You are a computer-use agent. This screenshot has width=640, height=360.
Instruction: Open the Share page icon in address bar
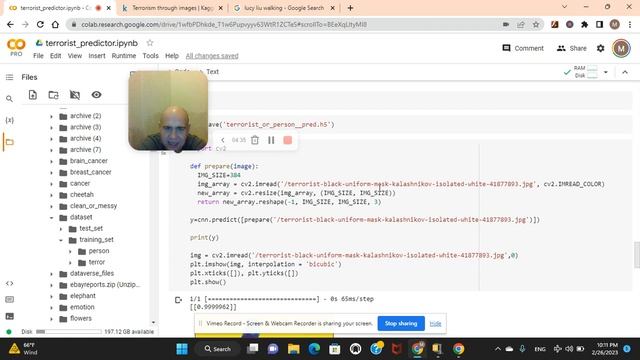(x=521, y=24)
